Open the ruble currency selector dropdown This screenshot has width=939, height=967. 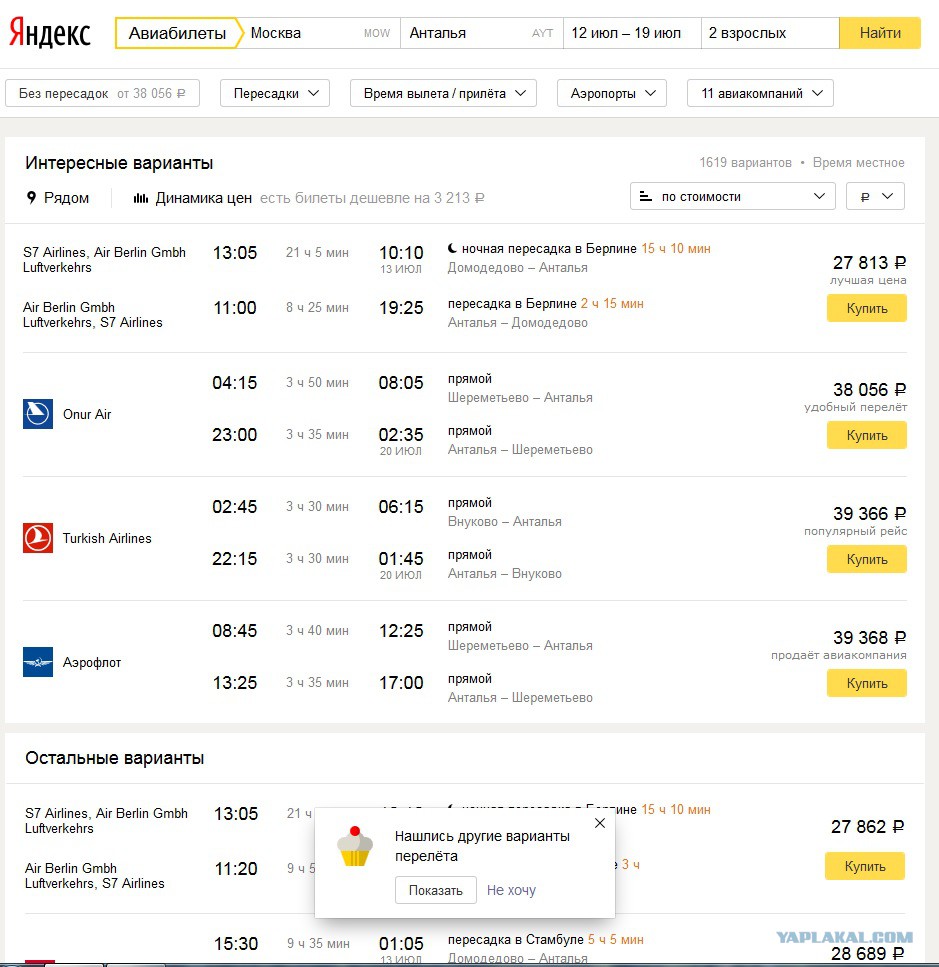(x=875, y=196)
